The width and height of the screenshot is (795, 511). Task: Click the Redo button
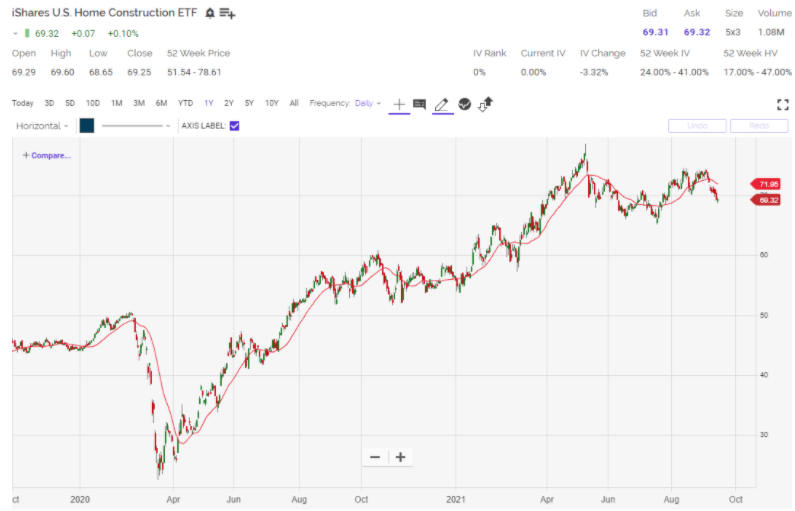(x=759, y=126)
